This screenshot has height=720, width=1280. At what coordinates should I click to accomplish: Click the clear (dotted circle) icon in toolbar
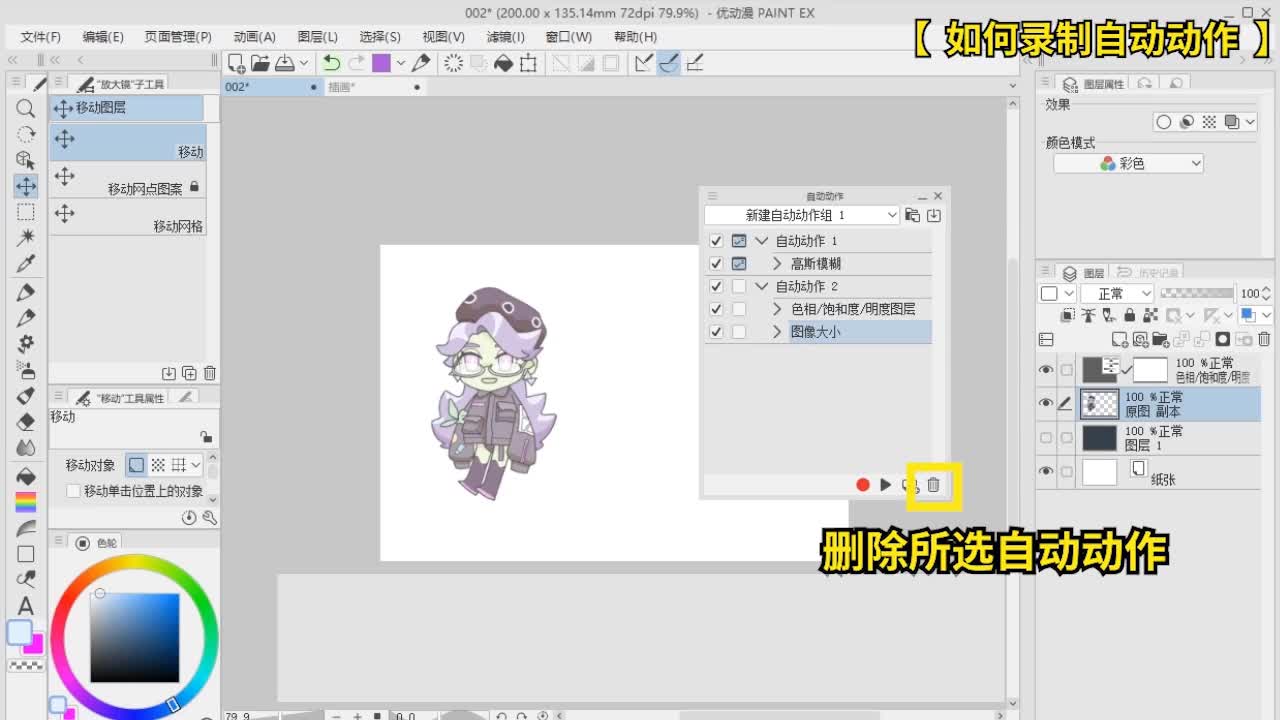click(454, 63)
